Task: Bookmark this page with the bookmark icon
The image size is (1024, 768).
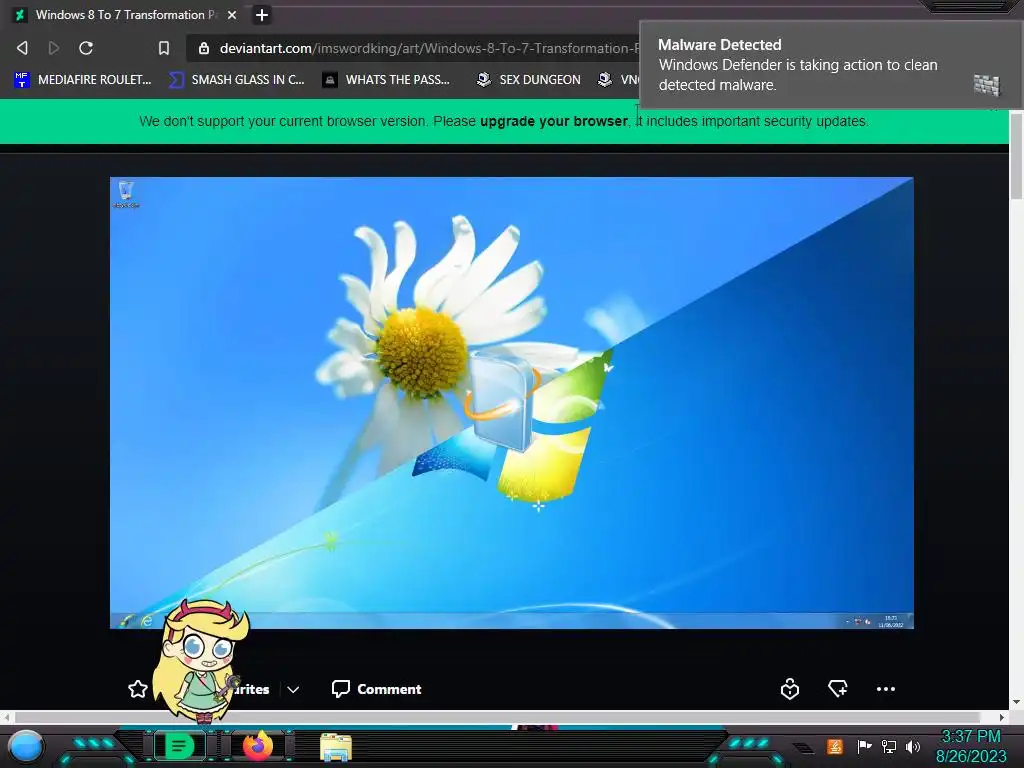Action: [164, 48]
